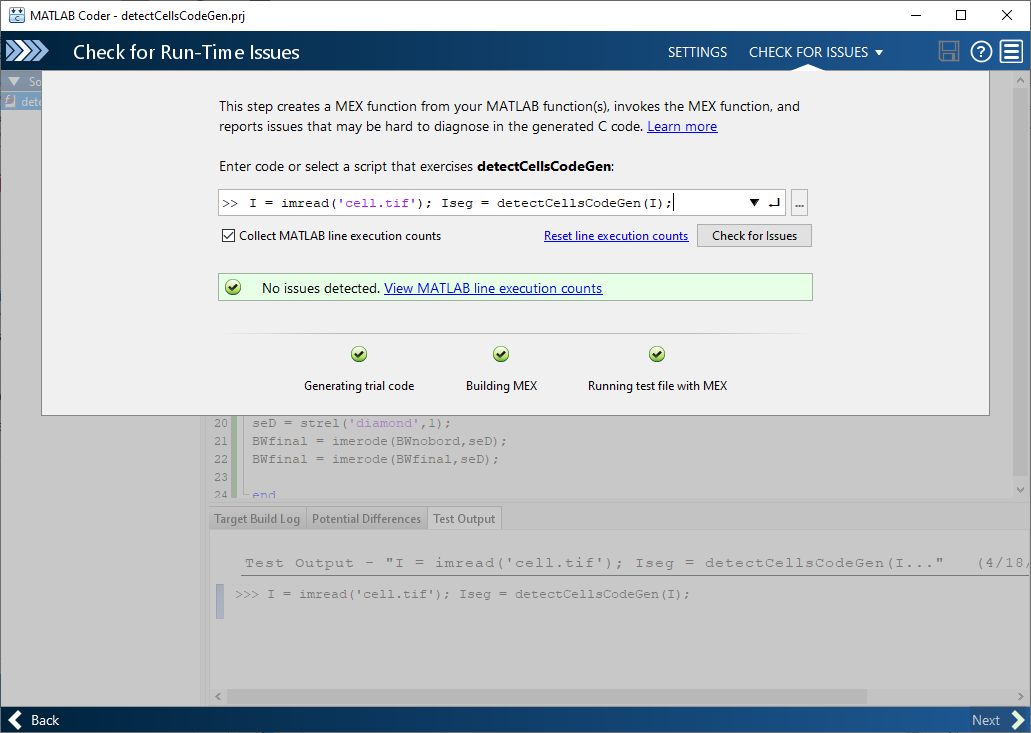
Task: Click the Building MEX checkmark icon
Action: click(501, 354)
